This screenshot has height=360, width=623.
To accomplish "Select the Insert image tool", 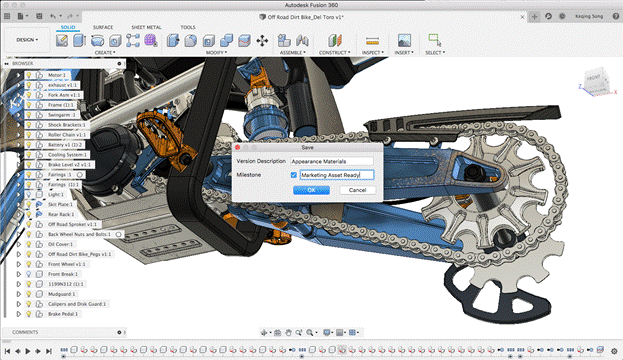I will tap(404, 41).
